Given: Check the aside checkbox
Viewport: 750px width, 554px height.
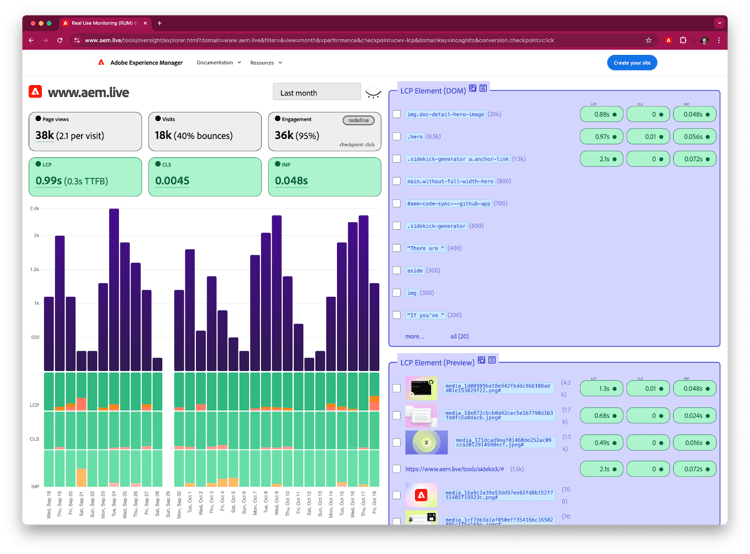Looking at the screenshot, I should (397, 270).
